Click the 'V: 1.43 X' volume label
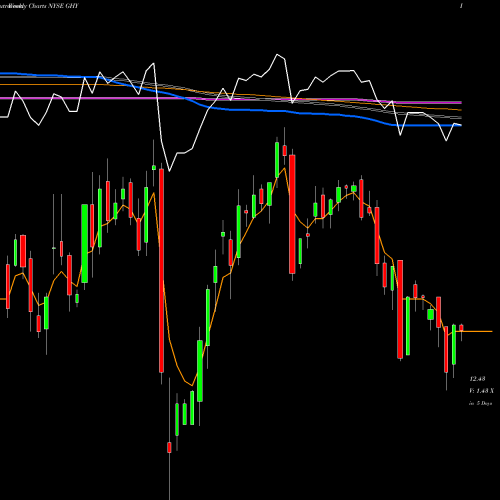 (481, 391)
